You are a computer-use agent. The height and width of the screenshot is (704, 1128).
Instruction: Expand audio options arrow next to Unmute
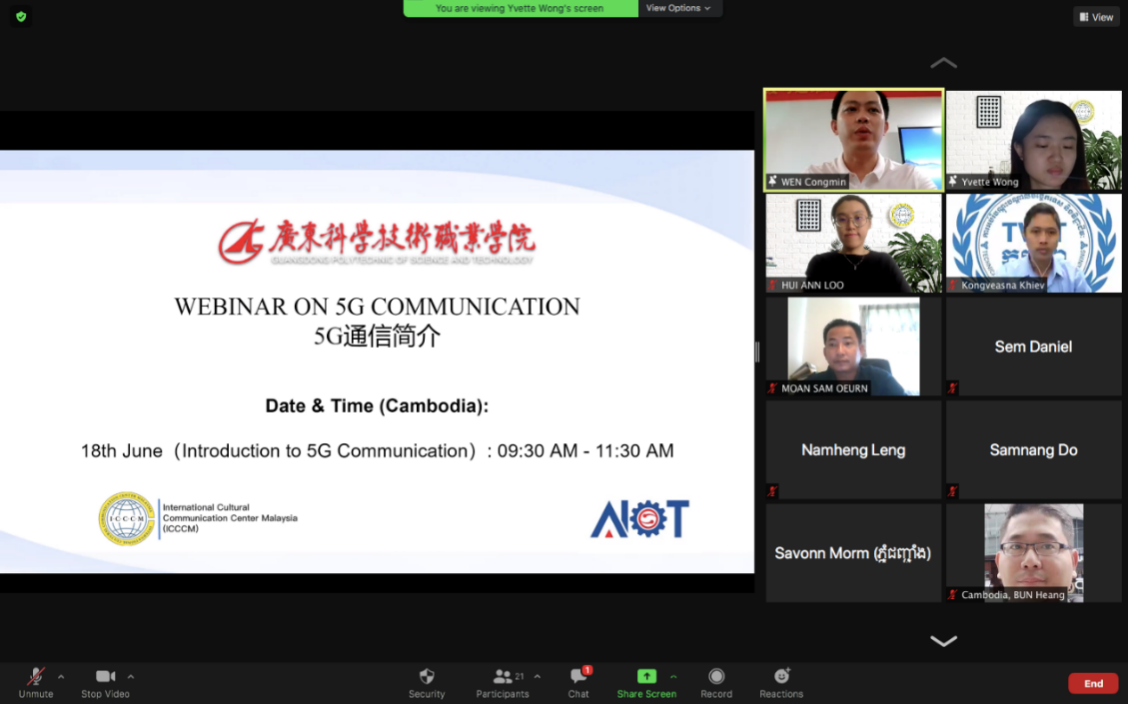tap(61, 676)
